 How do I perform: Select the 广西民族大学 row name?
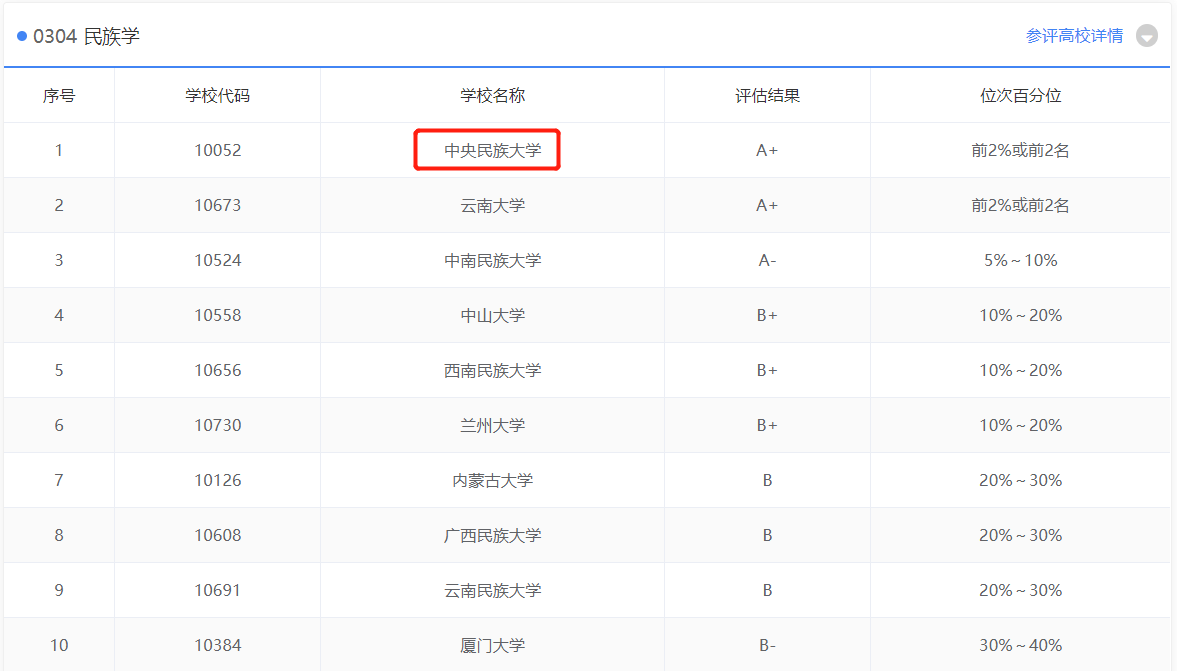click(492, 536)
